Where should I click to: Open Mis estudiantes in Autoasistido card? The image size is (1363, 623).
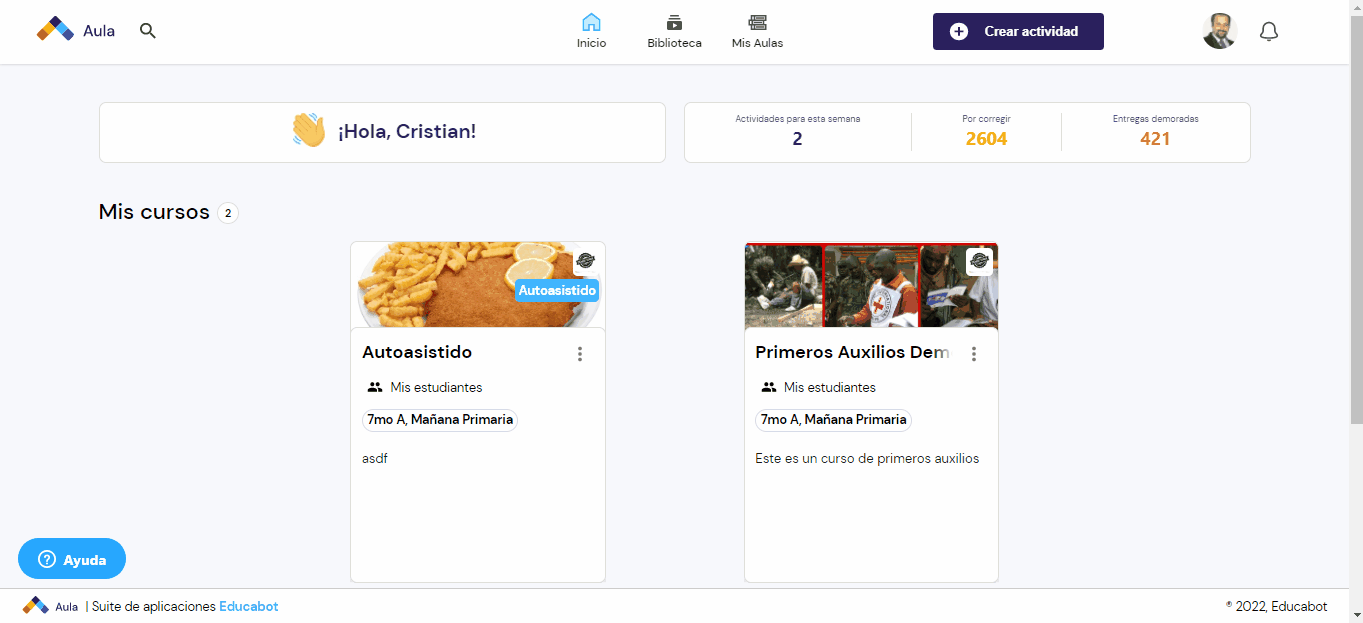pyautogui.click(x=436, y=387)
